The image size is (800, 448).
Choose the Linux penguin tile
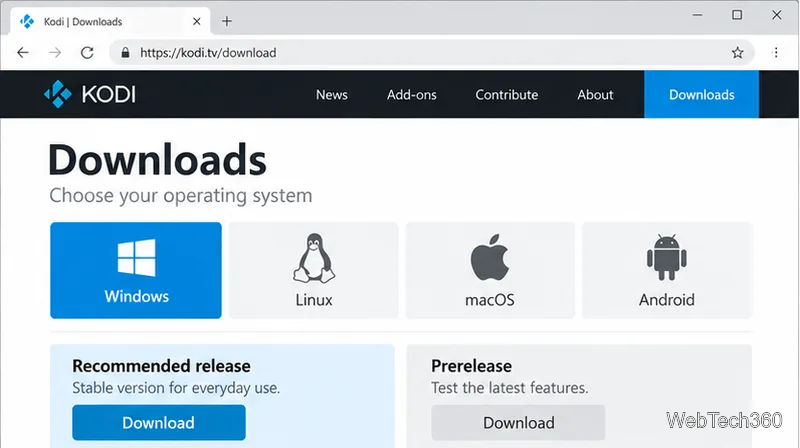(x=313, y=270)
